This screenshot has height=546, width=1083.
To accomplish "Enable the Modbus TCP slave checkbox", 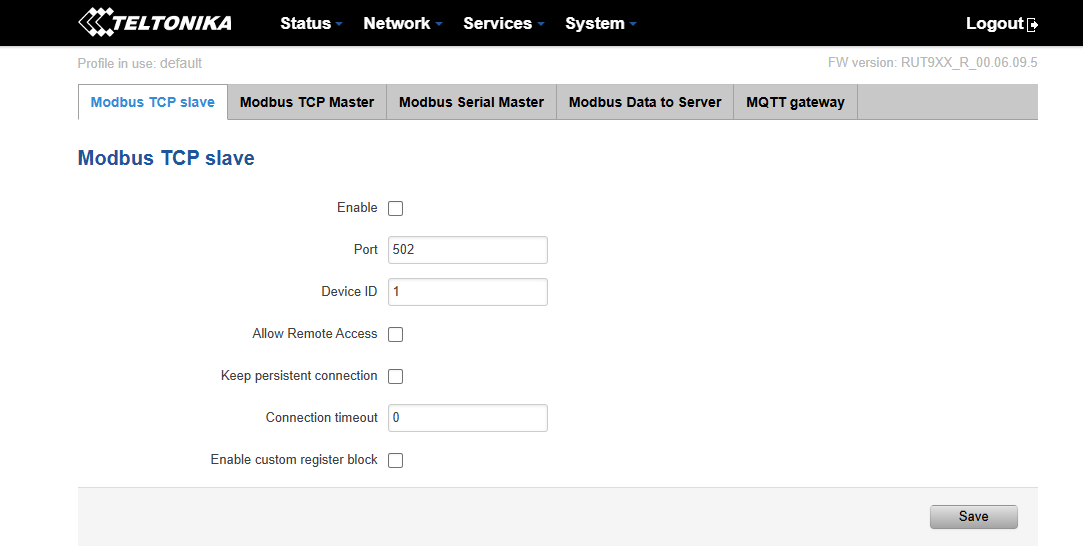I will tap(395, 209).
